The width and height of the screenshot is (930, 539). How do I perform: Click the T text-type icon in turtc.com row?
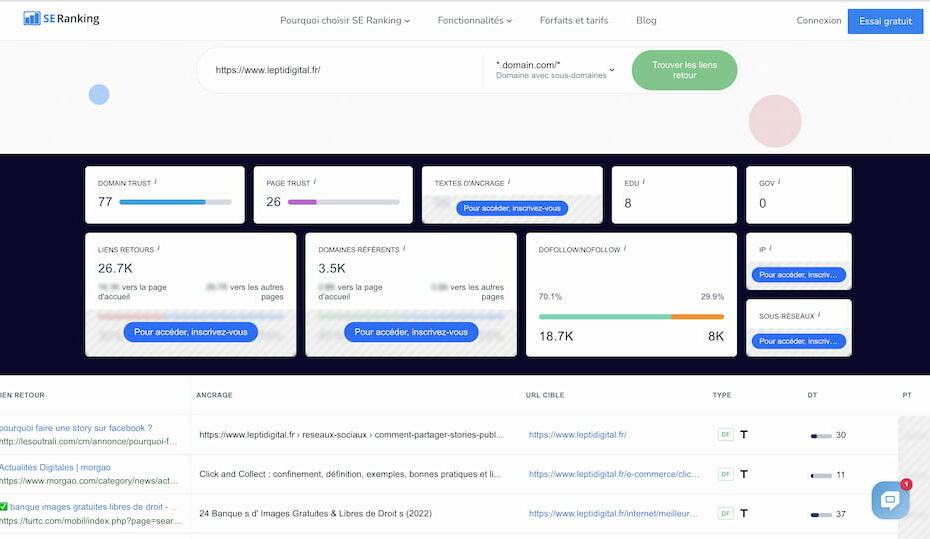point(744,514)
